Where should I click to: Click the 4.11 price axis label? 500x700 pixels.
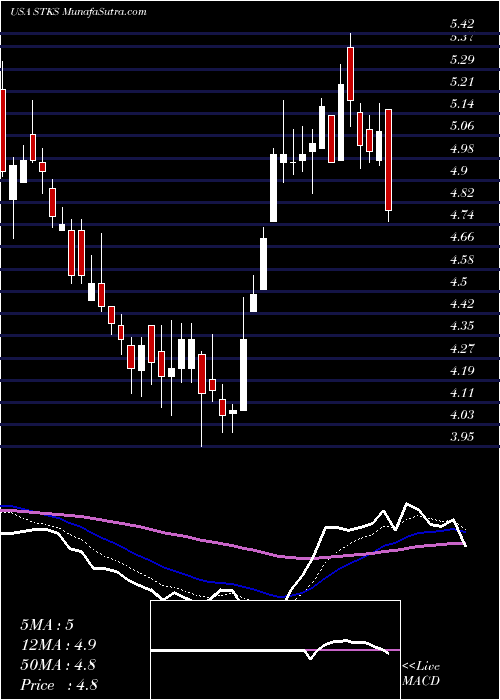462,392
